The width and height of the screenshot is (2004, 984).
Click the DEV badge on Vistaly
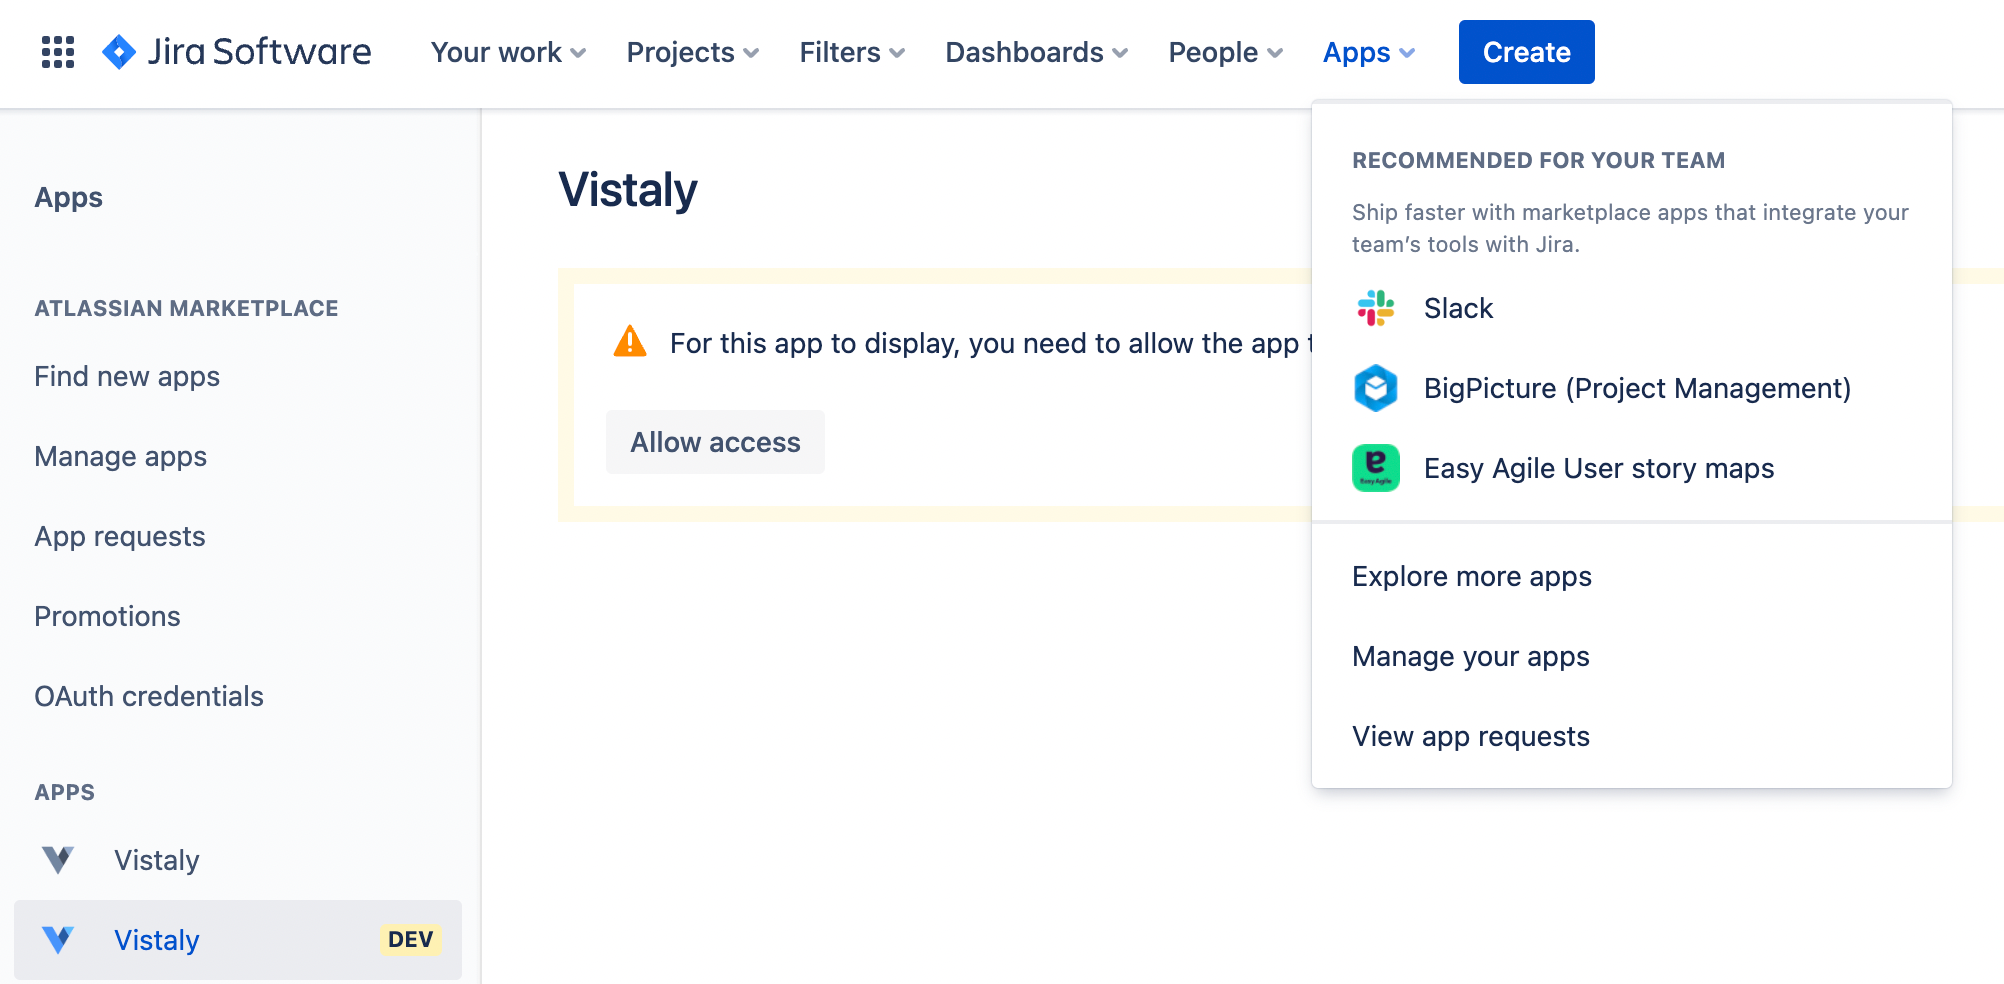(x=411, y=940)
